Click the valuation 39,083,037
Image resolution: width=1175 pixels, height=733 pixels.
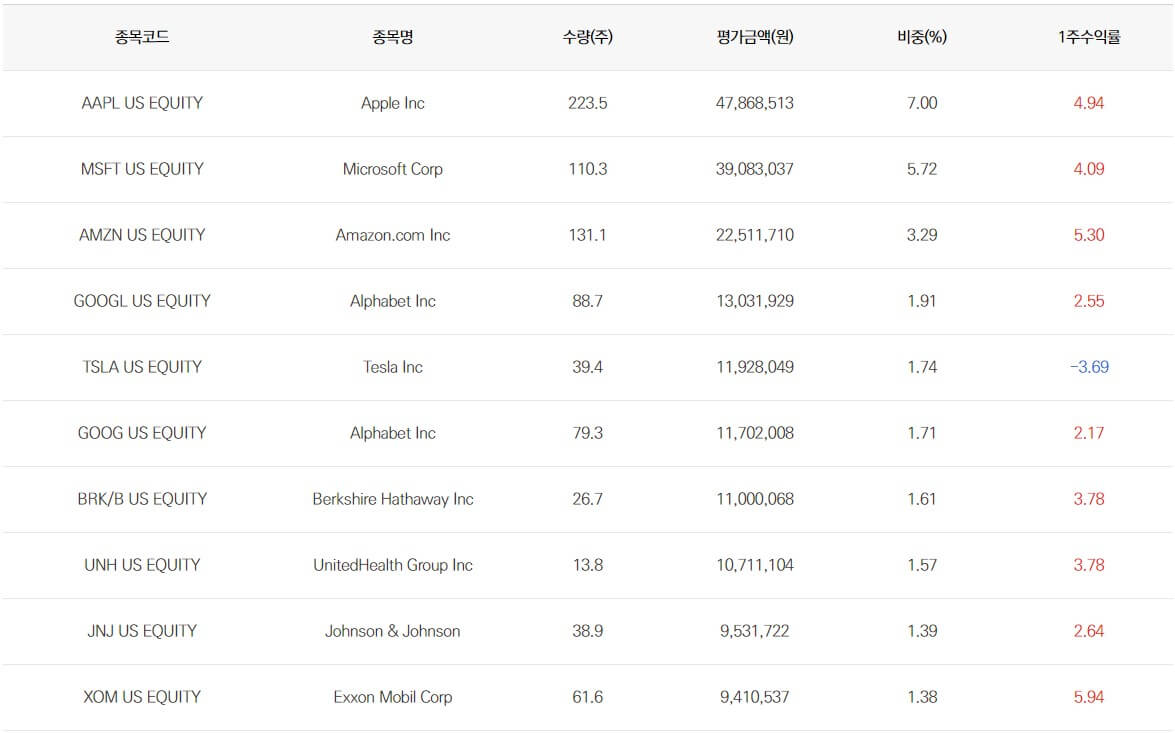coord(755,169)
